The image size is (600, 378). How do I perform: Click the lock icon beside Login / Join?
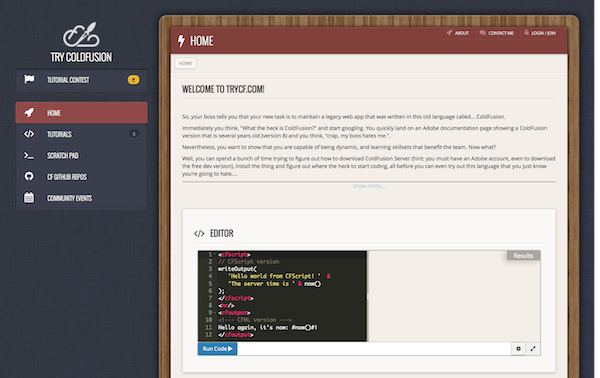pos(527,33)
